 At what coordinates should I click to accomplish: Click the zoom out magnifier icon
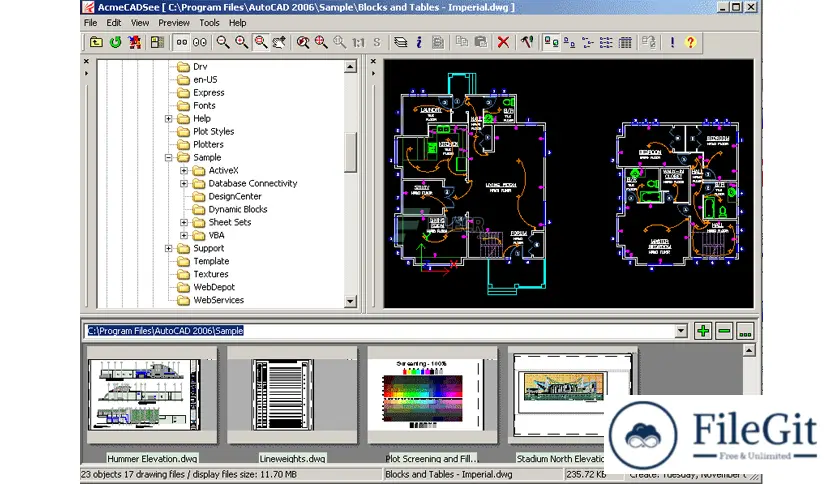(x=223, y=42)
